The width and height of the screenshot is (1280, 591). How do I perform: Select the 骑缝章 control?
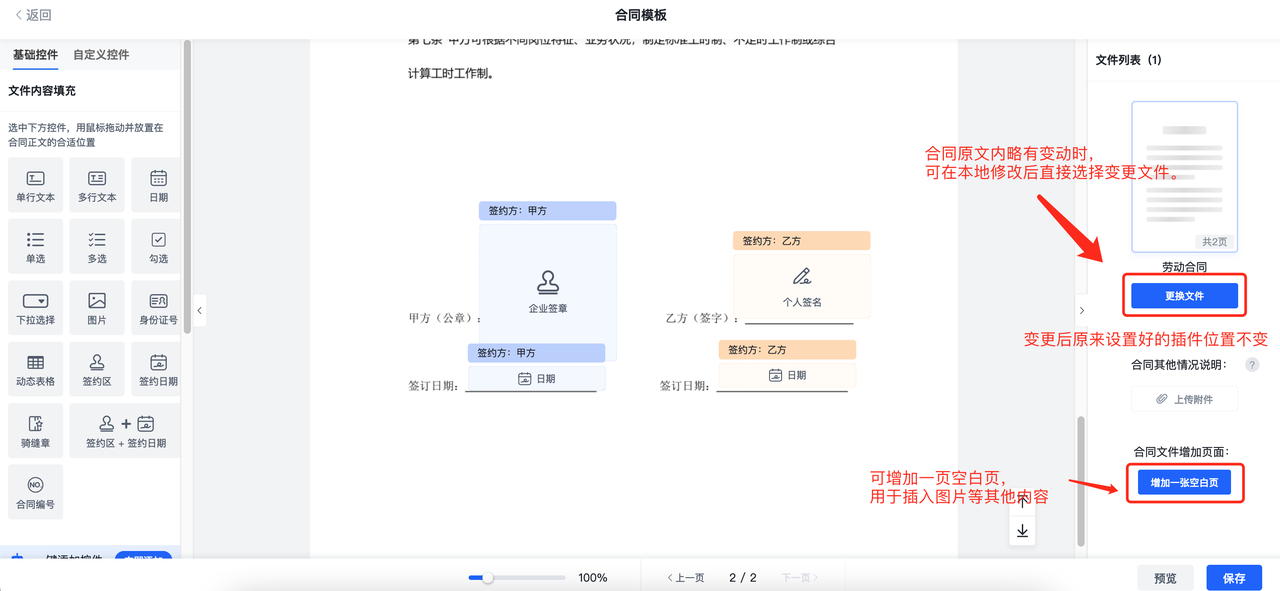click(x=35, y=430)
